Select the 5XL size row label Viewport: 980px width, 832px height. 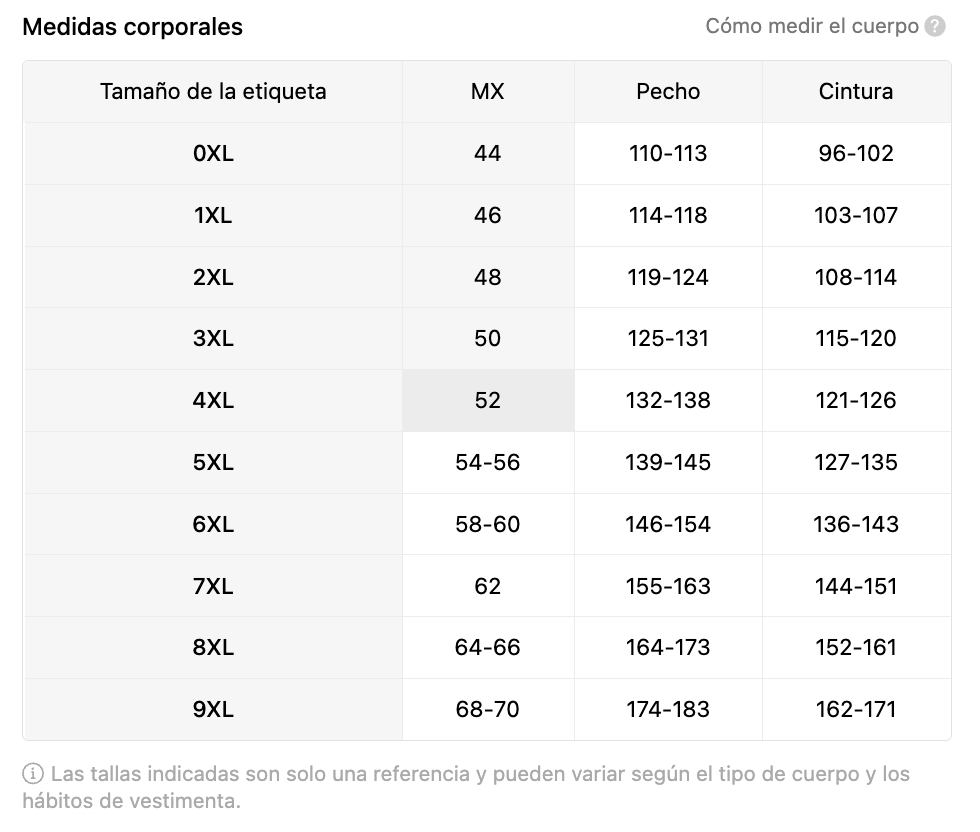tap(213, 463)
